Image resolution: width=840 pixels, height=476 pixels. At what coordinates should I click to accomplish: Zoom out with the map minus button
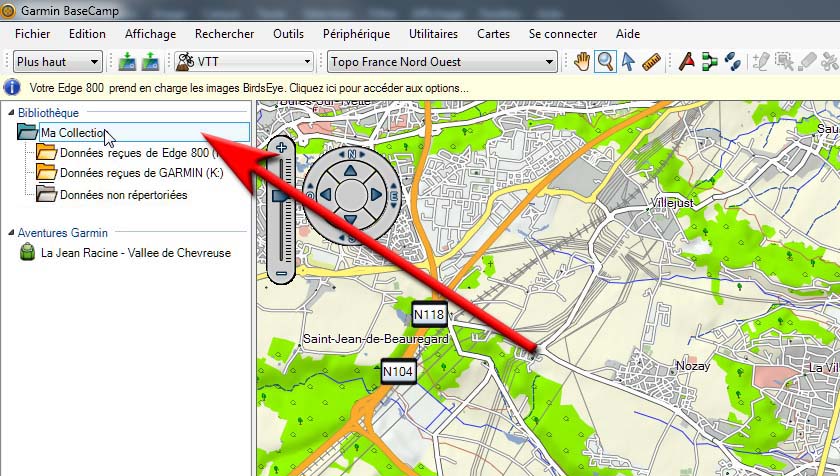(282, 274)
